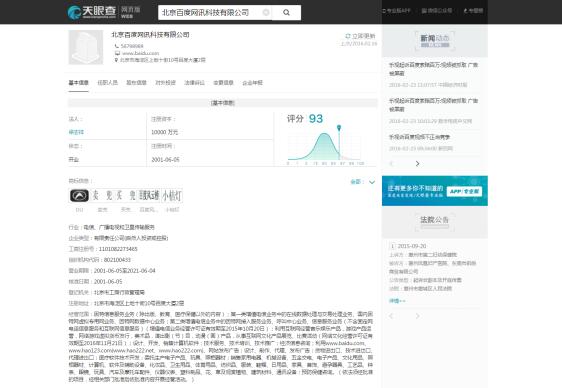562x388 pixels.
Task: Click the location pin icon by the address
Action: coord(116,60)
